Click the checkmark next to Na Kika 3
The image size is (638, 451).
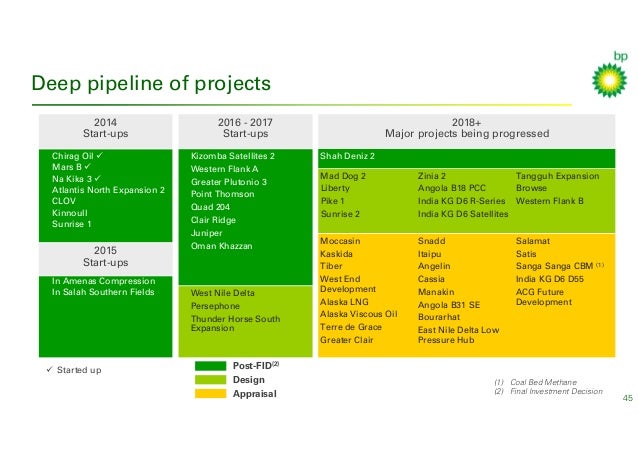pos(98,178)
